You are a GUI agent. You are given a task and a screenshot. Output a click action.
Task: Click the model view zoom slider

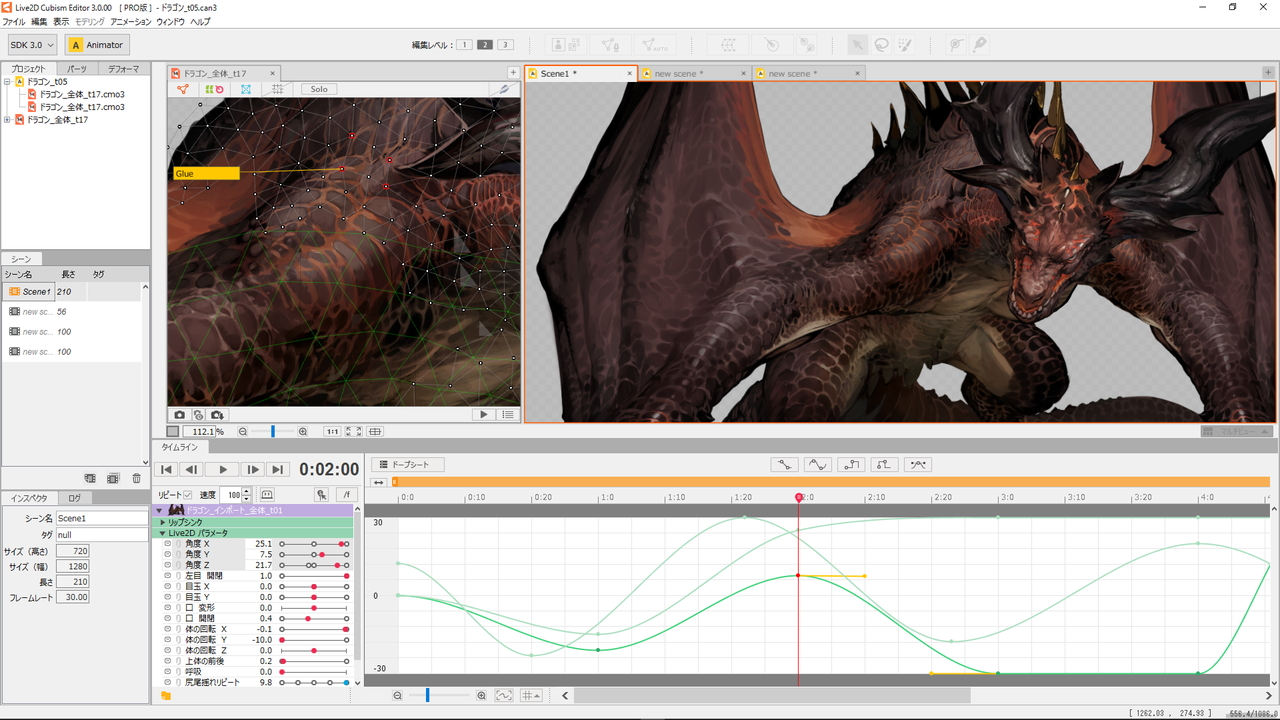coord(272,432)
